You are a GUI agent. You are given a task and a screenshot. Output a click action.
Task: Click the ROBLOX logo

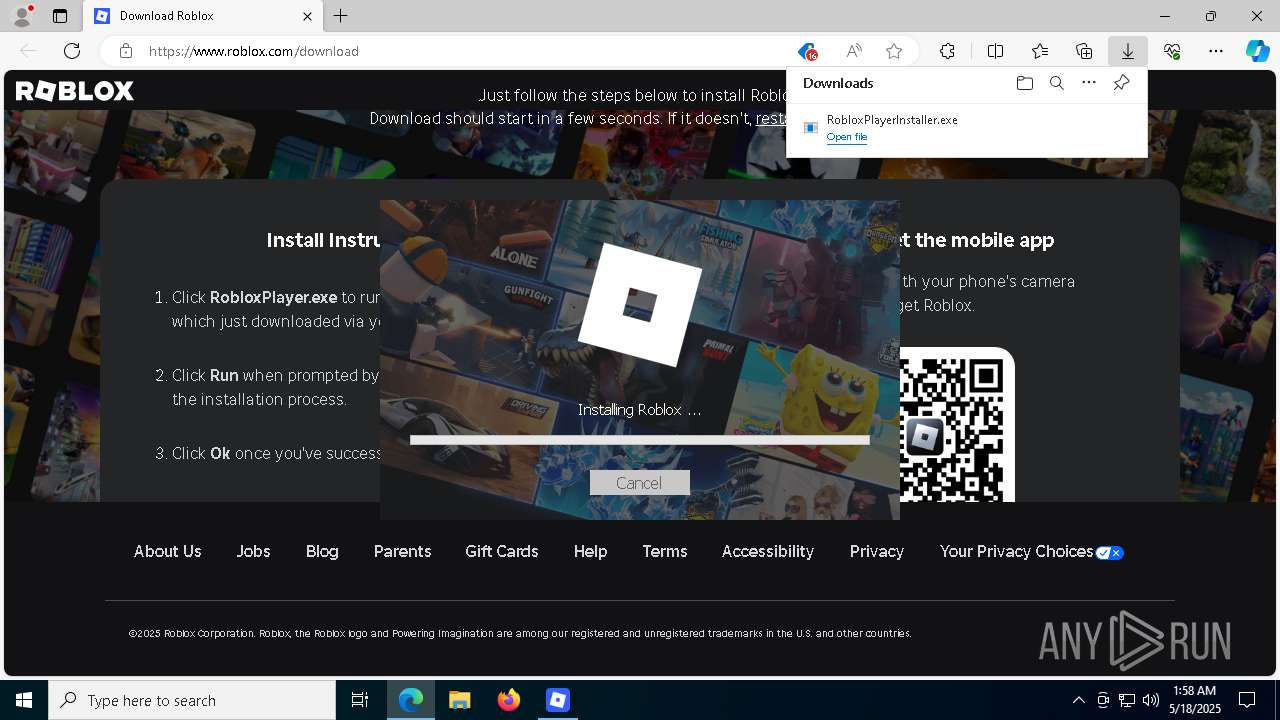pyautogui.click(x=75, y=91)
